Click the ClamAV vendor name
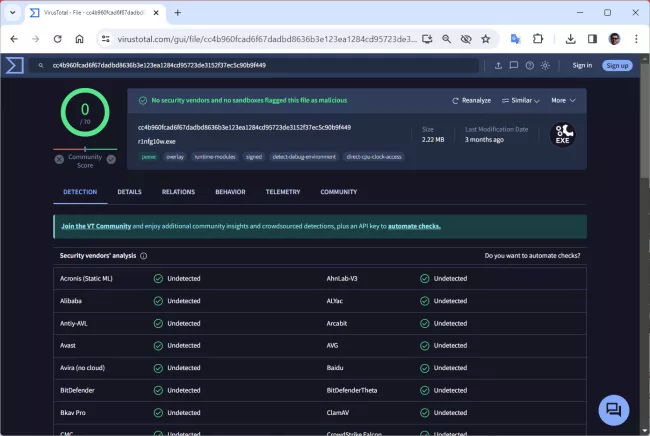Screen dimensions: 650x436 (338, 413)
